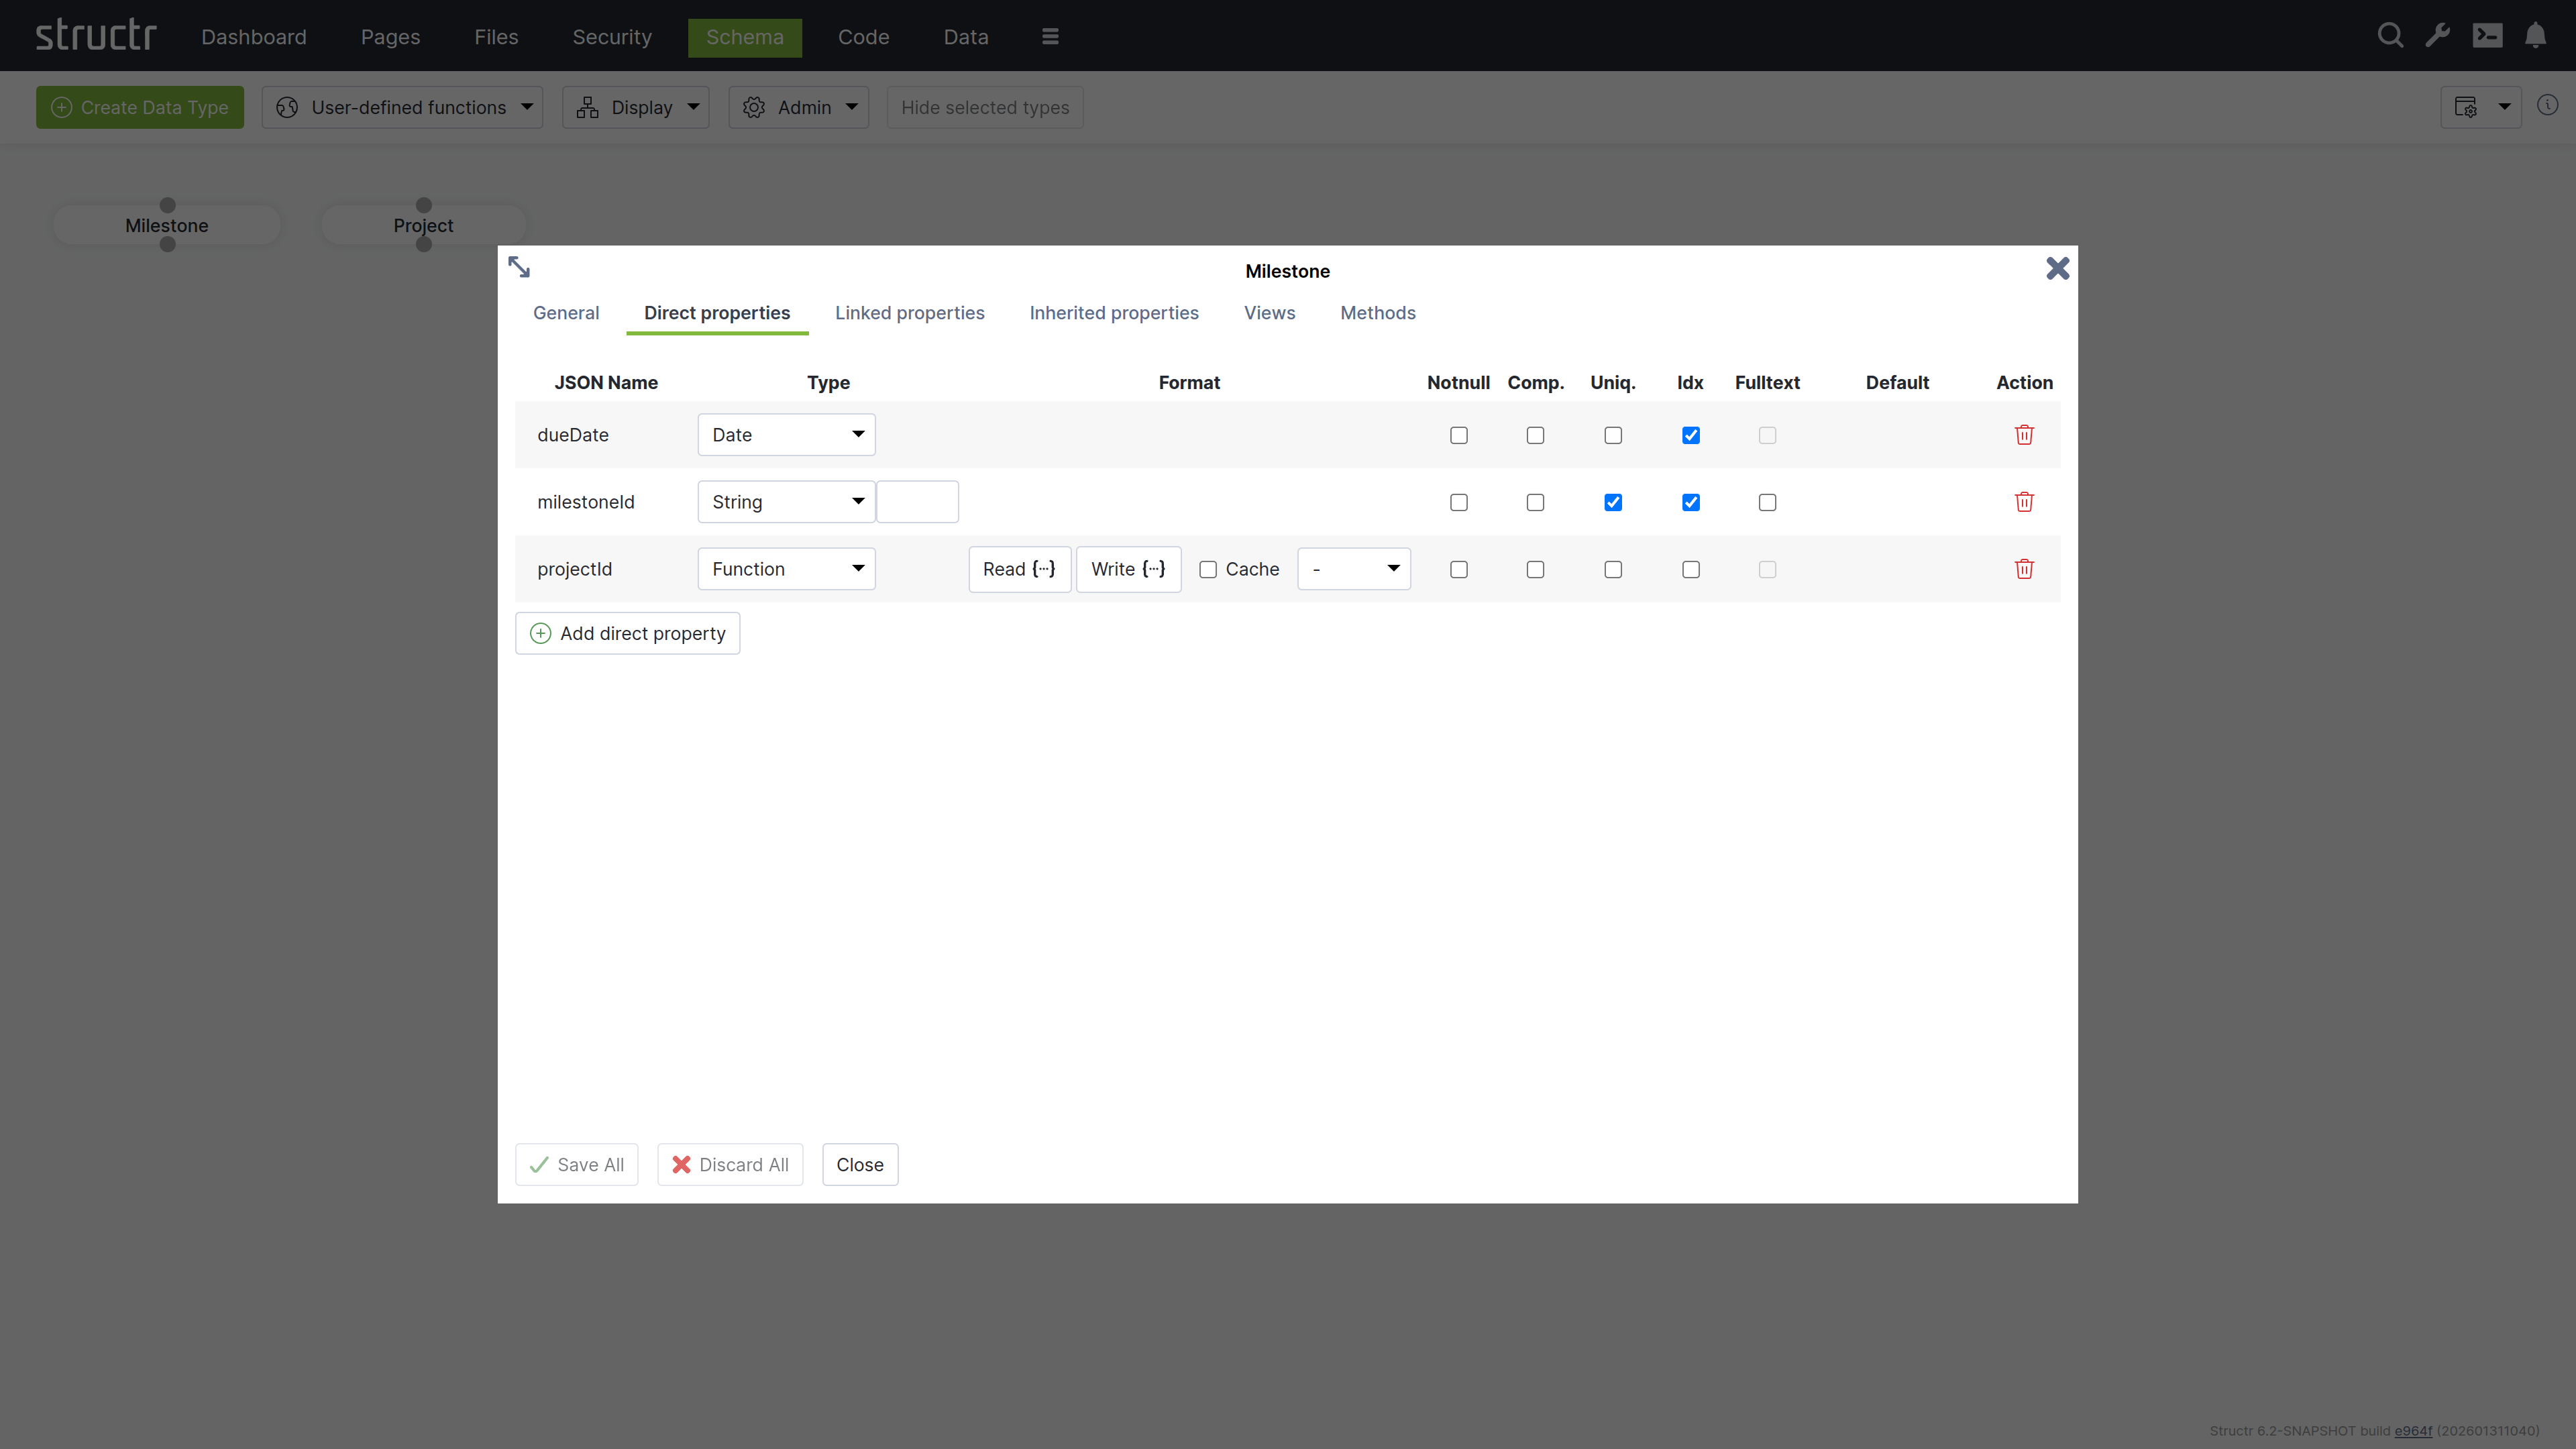Click trash icon in milestoneId row

(x=2024, y=502)
